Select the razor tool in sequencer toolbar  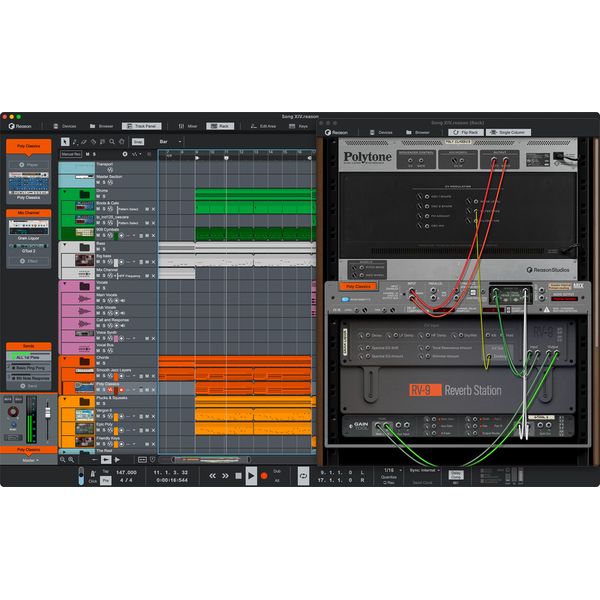tap(93, 142)
